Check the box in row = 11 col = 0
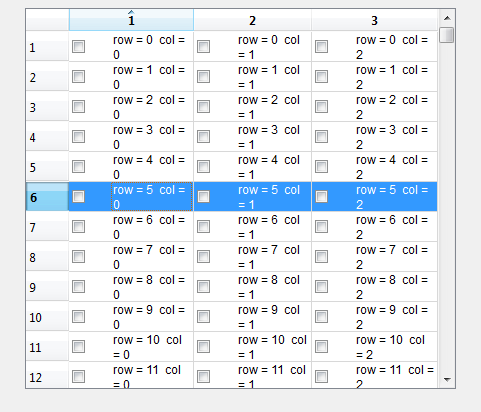 78,376
